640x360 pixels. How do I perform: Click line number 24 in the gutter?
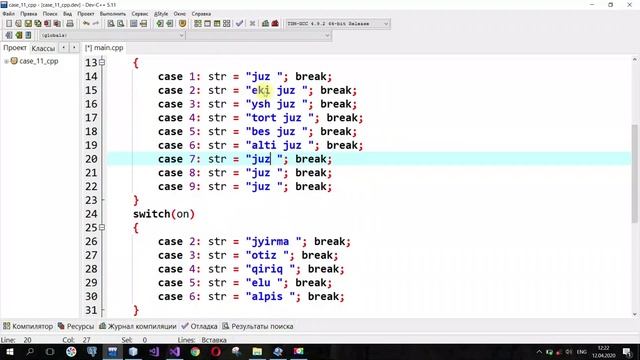(91, 214)
